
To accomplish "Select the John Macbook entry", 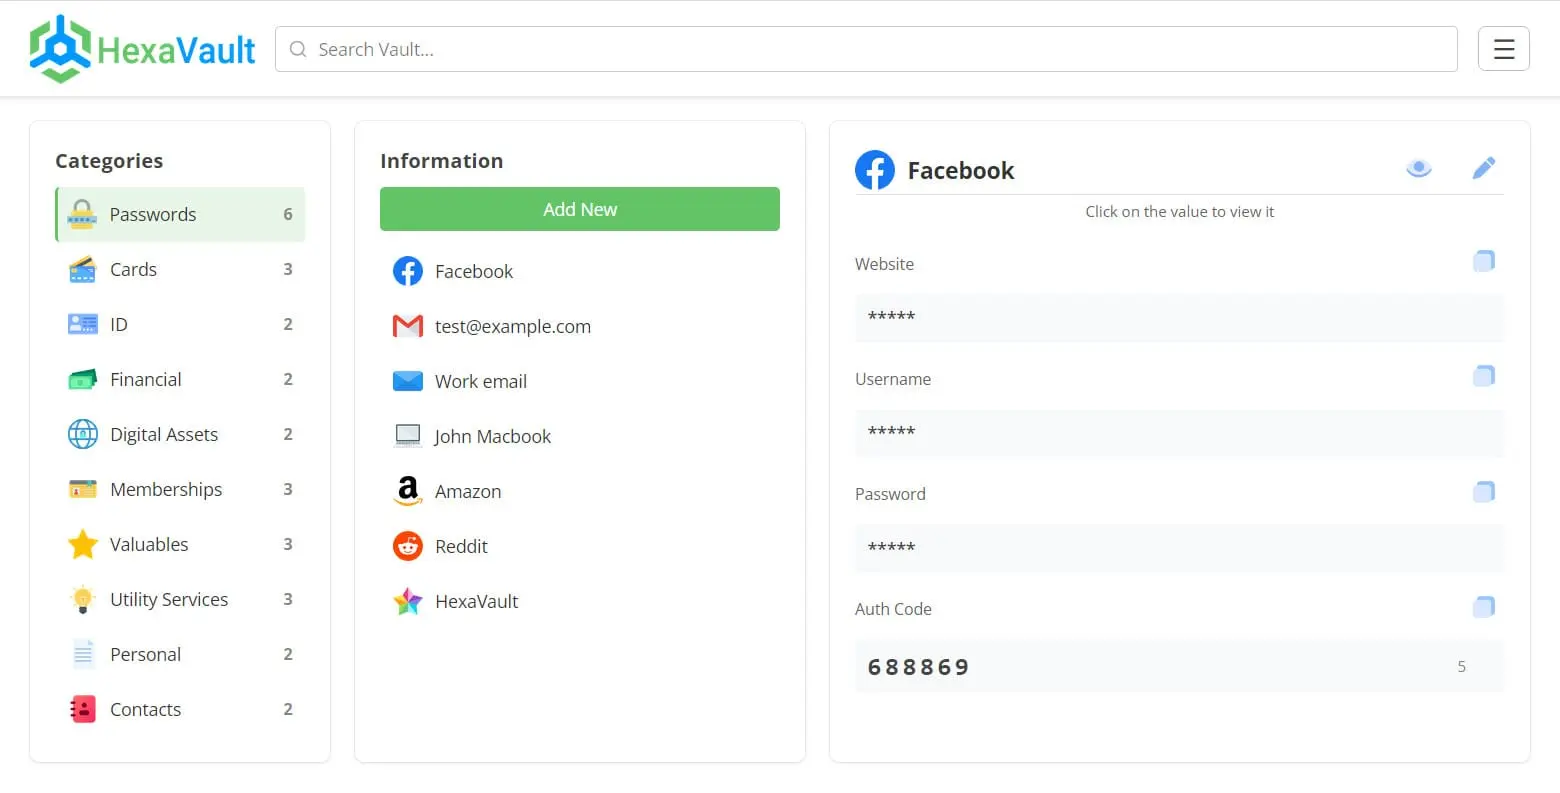I will [580, 436].
